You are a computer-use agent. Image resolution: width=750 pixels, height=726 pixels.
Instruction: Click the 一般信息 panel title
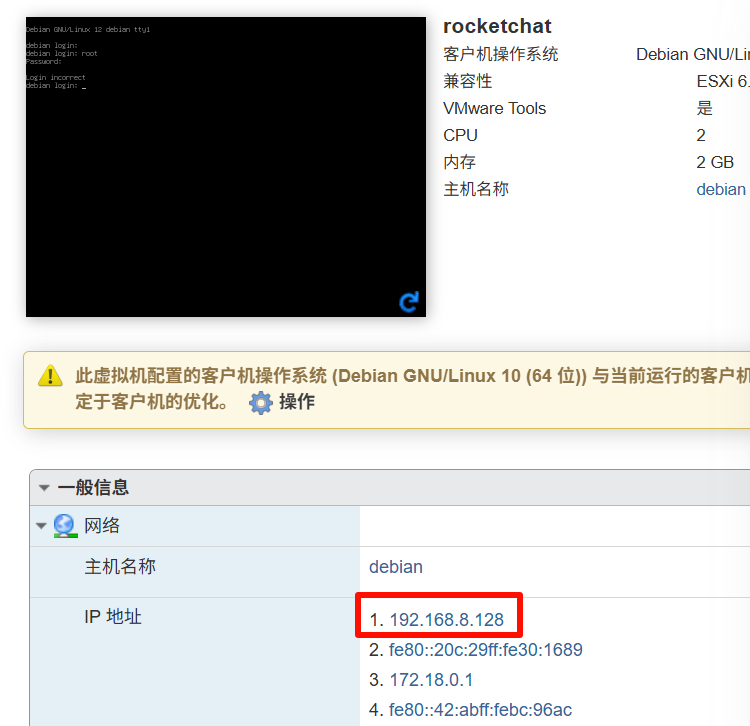click(93, 487)
